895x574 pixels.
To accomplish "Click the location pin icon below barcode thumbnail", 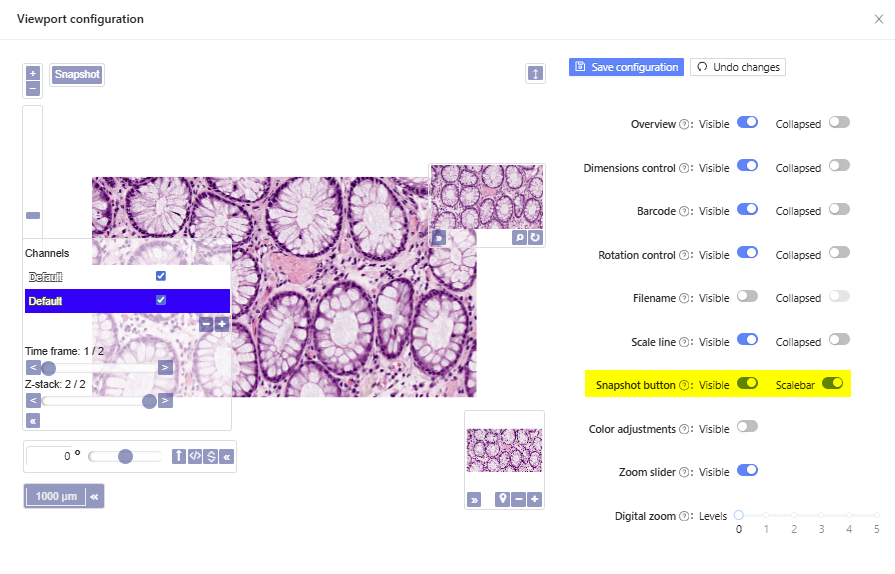I will (502, 499).
